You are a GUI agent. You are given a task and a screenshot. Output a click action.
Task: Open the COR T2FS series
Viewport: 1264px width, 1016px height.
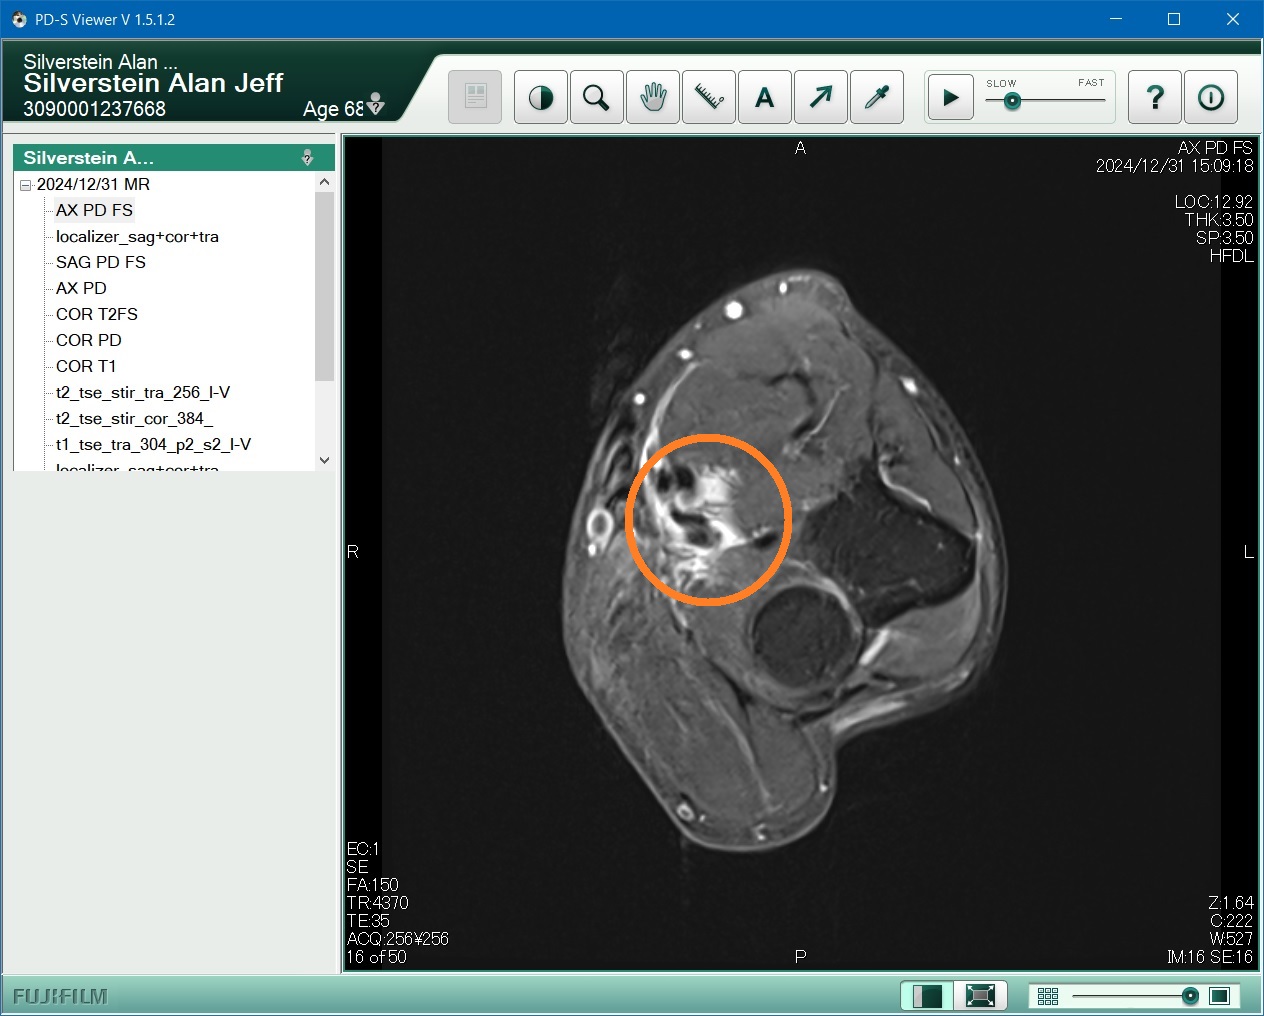(x=97, y=314)
